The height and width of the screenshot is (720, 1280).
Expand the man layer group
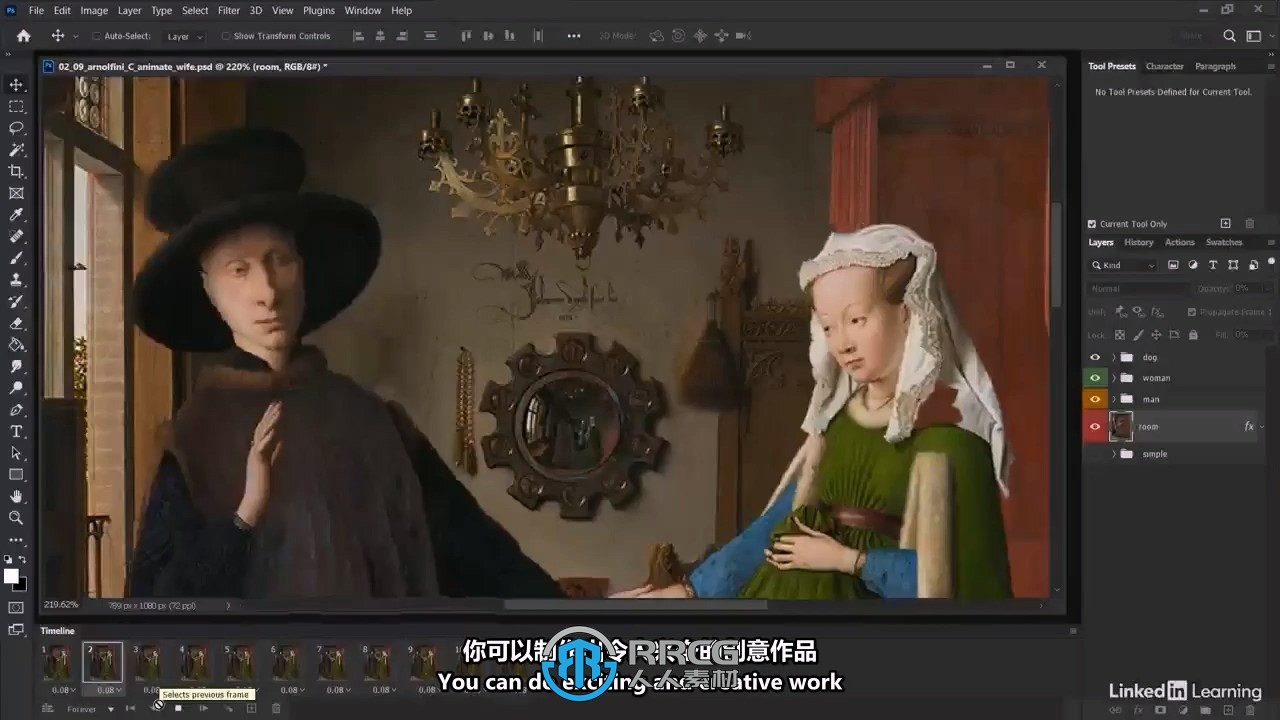pos(1114,399)
